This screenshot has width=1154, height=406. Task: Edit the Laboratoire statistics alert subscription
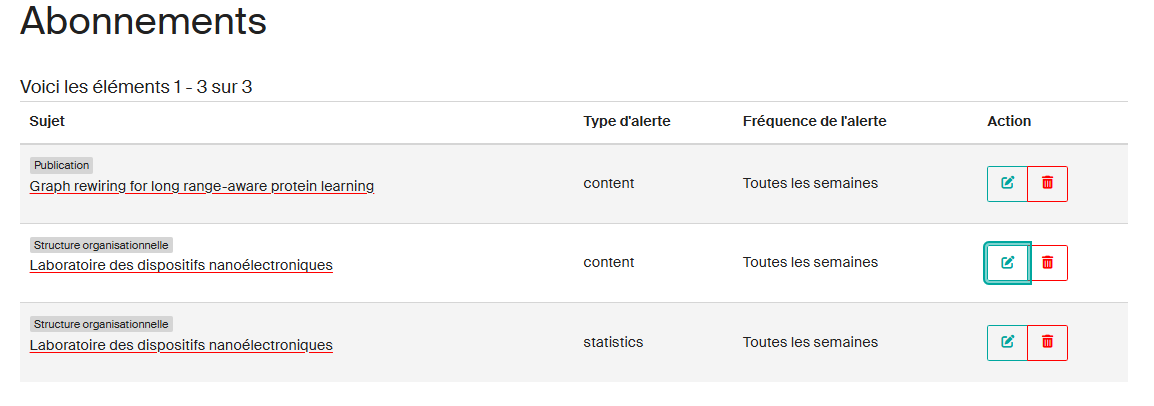[x=1007, y=343]
